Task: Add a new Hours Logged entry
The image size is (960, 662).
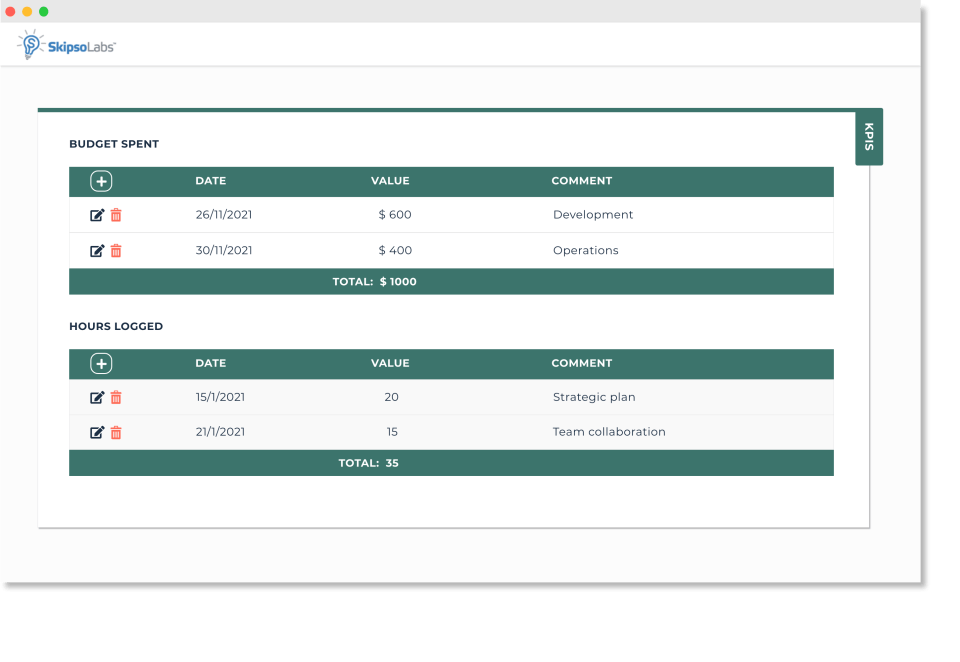Action: (x=101, y=364)
